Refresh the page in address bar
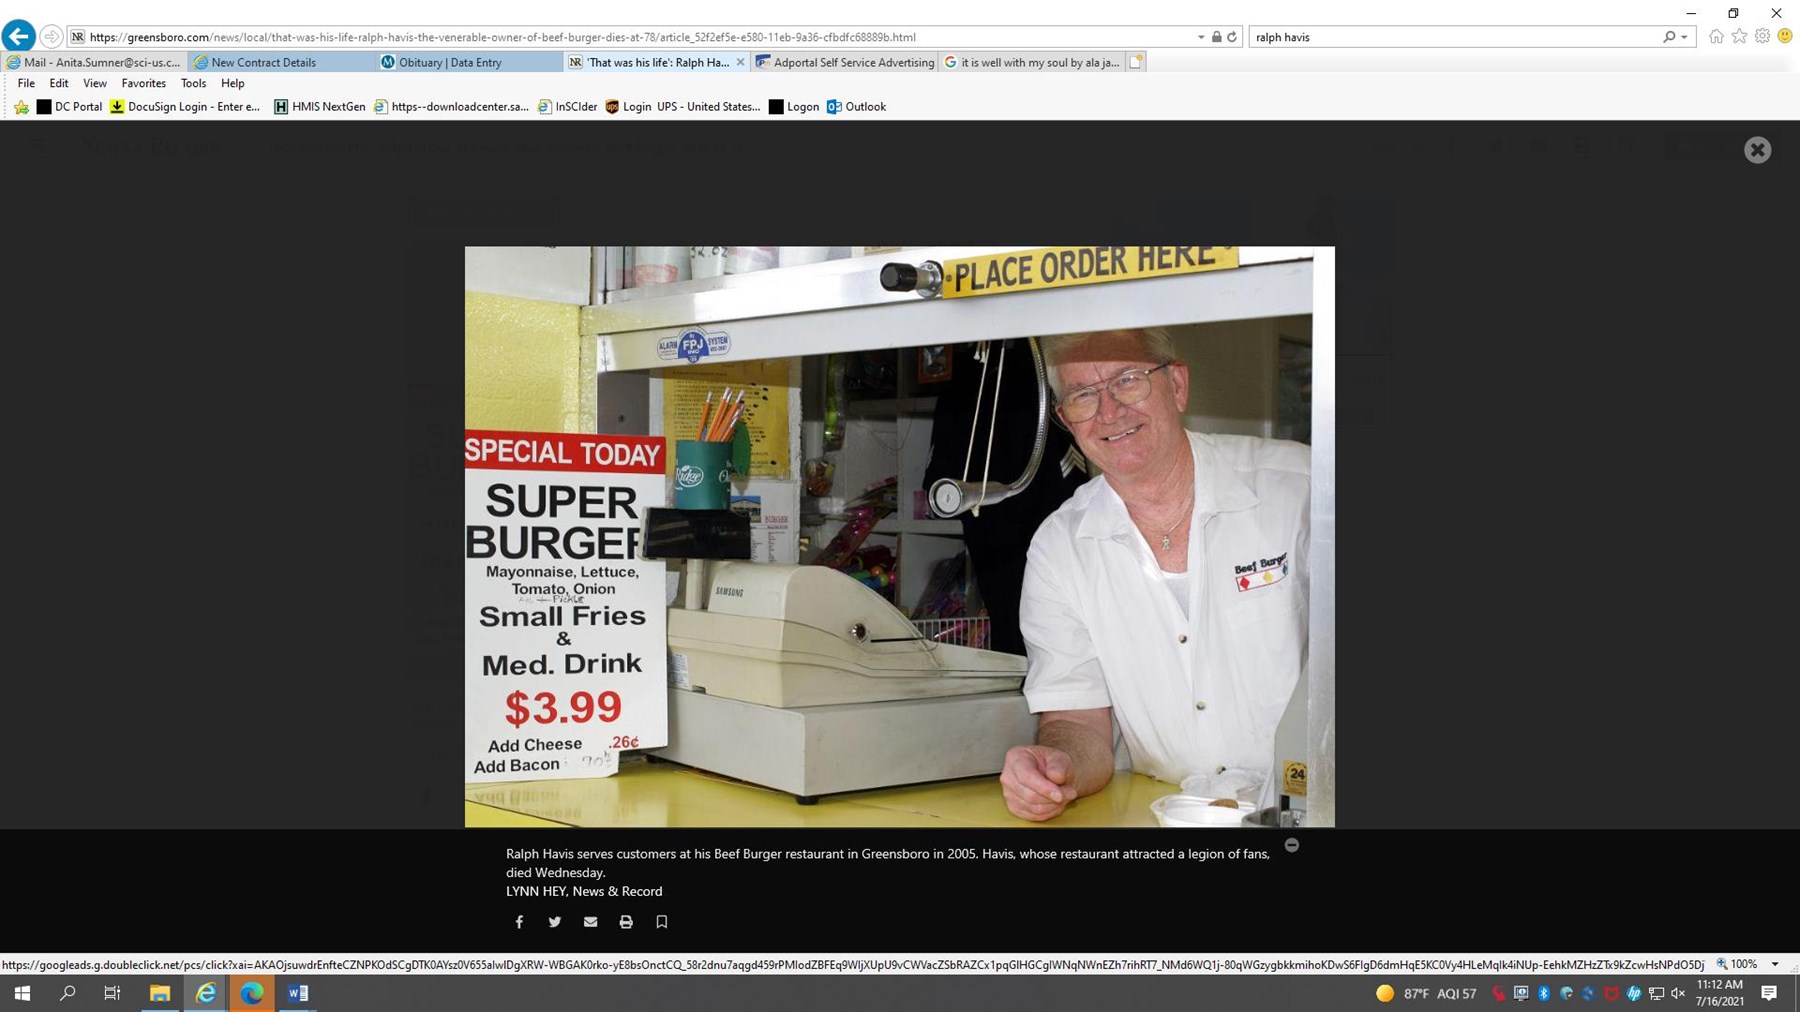Image resolution: width=1800 pixels, height=1012 pixels. point(1232,37)
